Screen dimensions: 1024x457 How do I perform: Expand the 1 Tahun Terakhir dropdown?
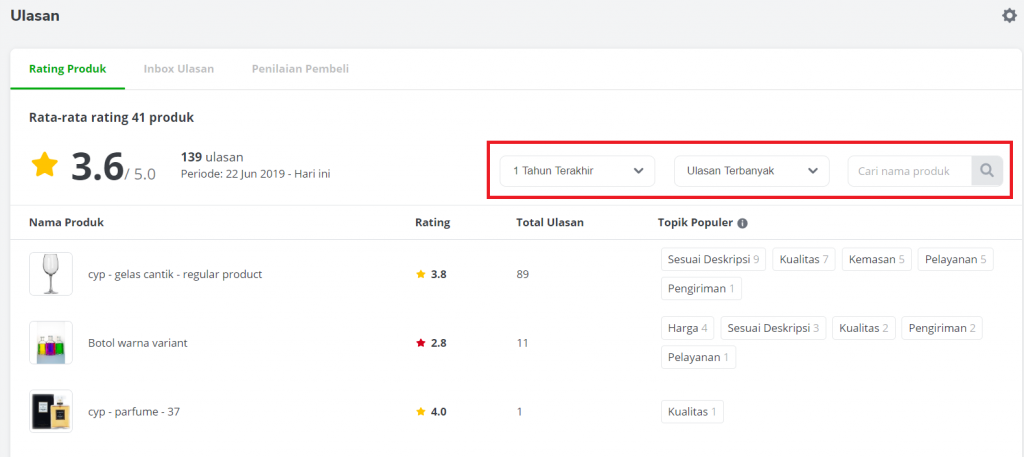coord(577,171)
